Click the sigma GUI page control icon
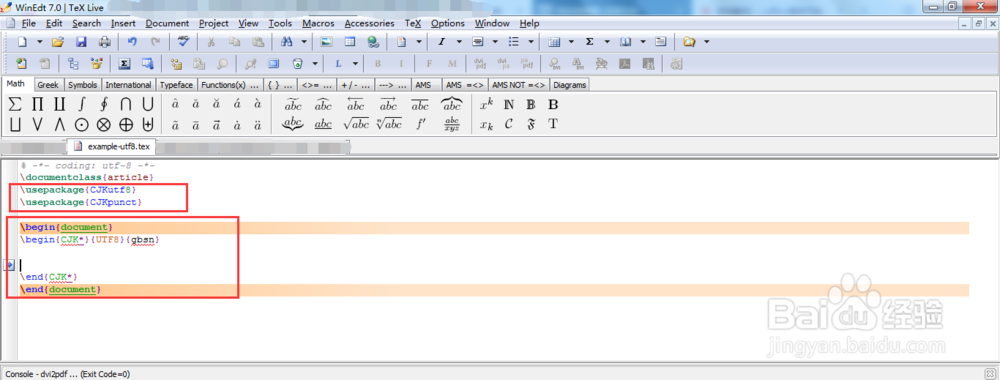This screenshot has width=1000, height=380. tap(125, 64)
